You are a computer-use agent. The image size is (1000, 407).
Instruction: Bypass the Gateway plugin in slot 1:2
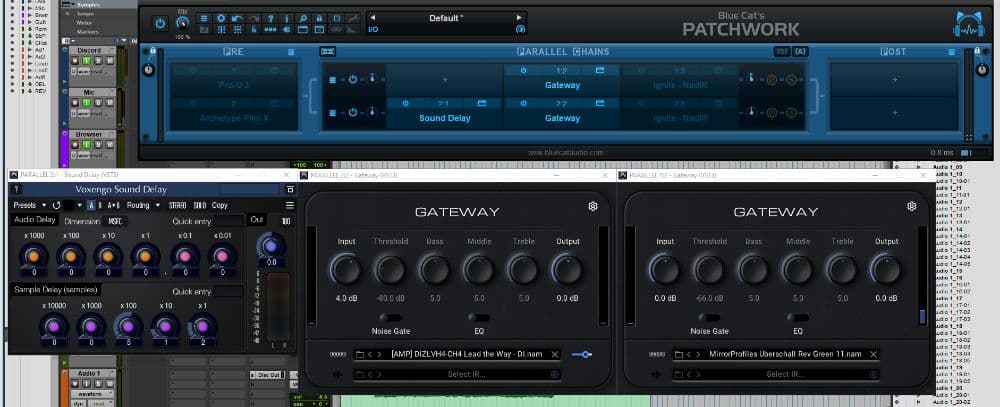click(524, 70)
